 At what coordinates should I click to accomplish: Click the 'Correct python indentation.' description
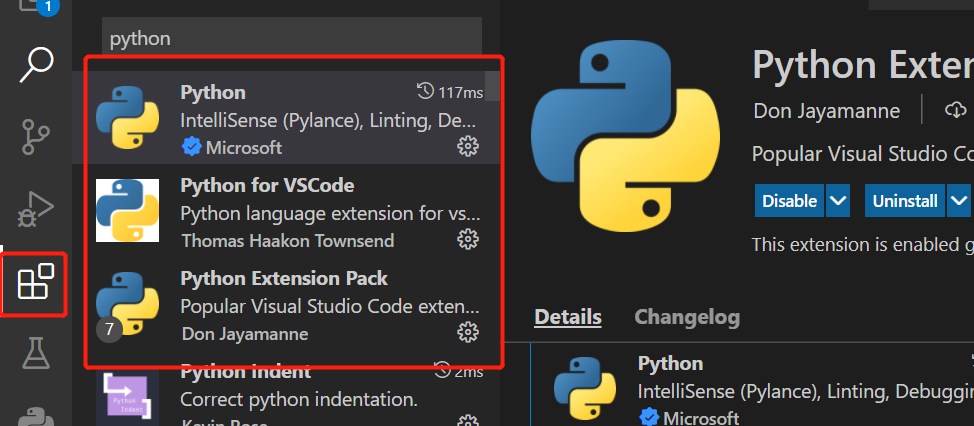point(298,398)
